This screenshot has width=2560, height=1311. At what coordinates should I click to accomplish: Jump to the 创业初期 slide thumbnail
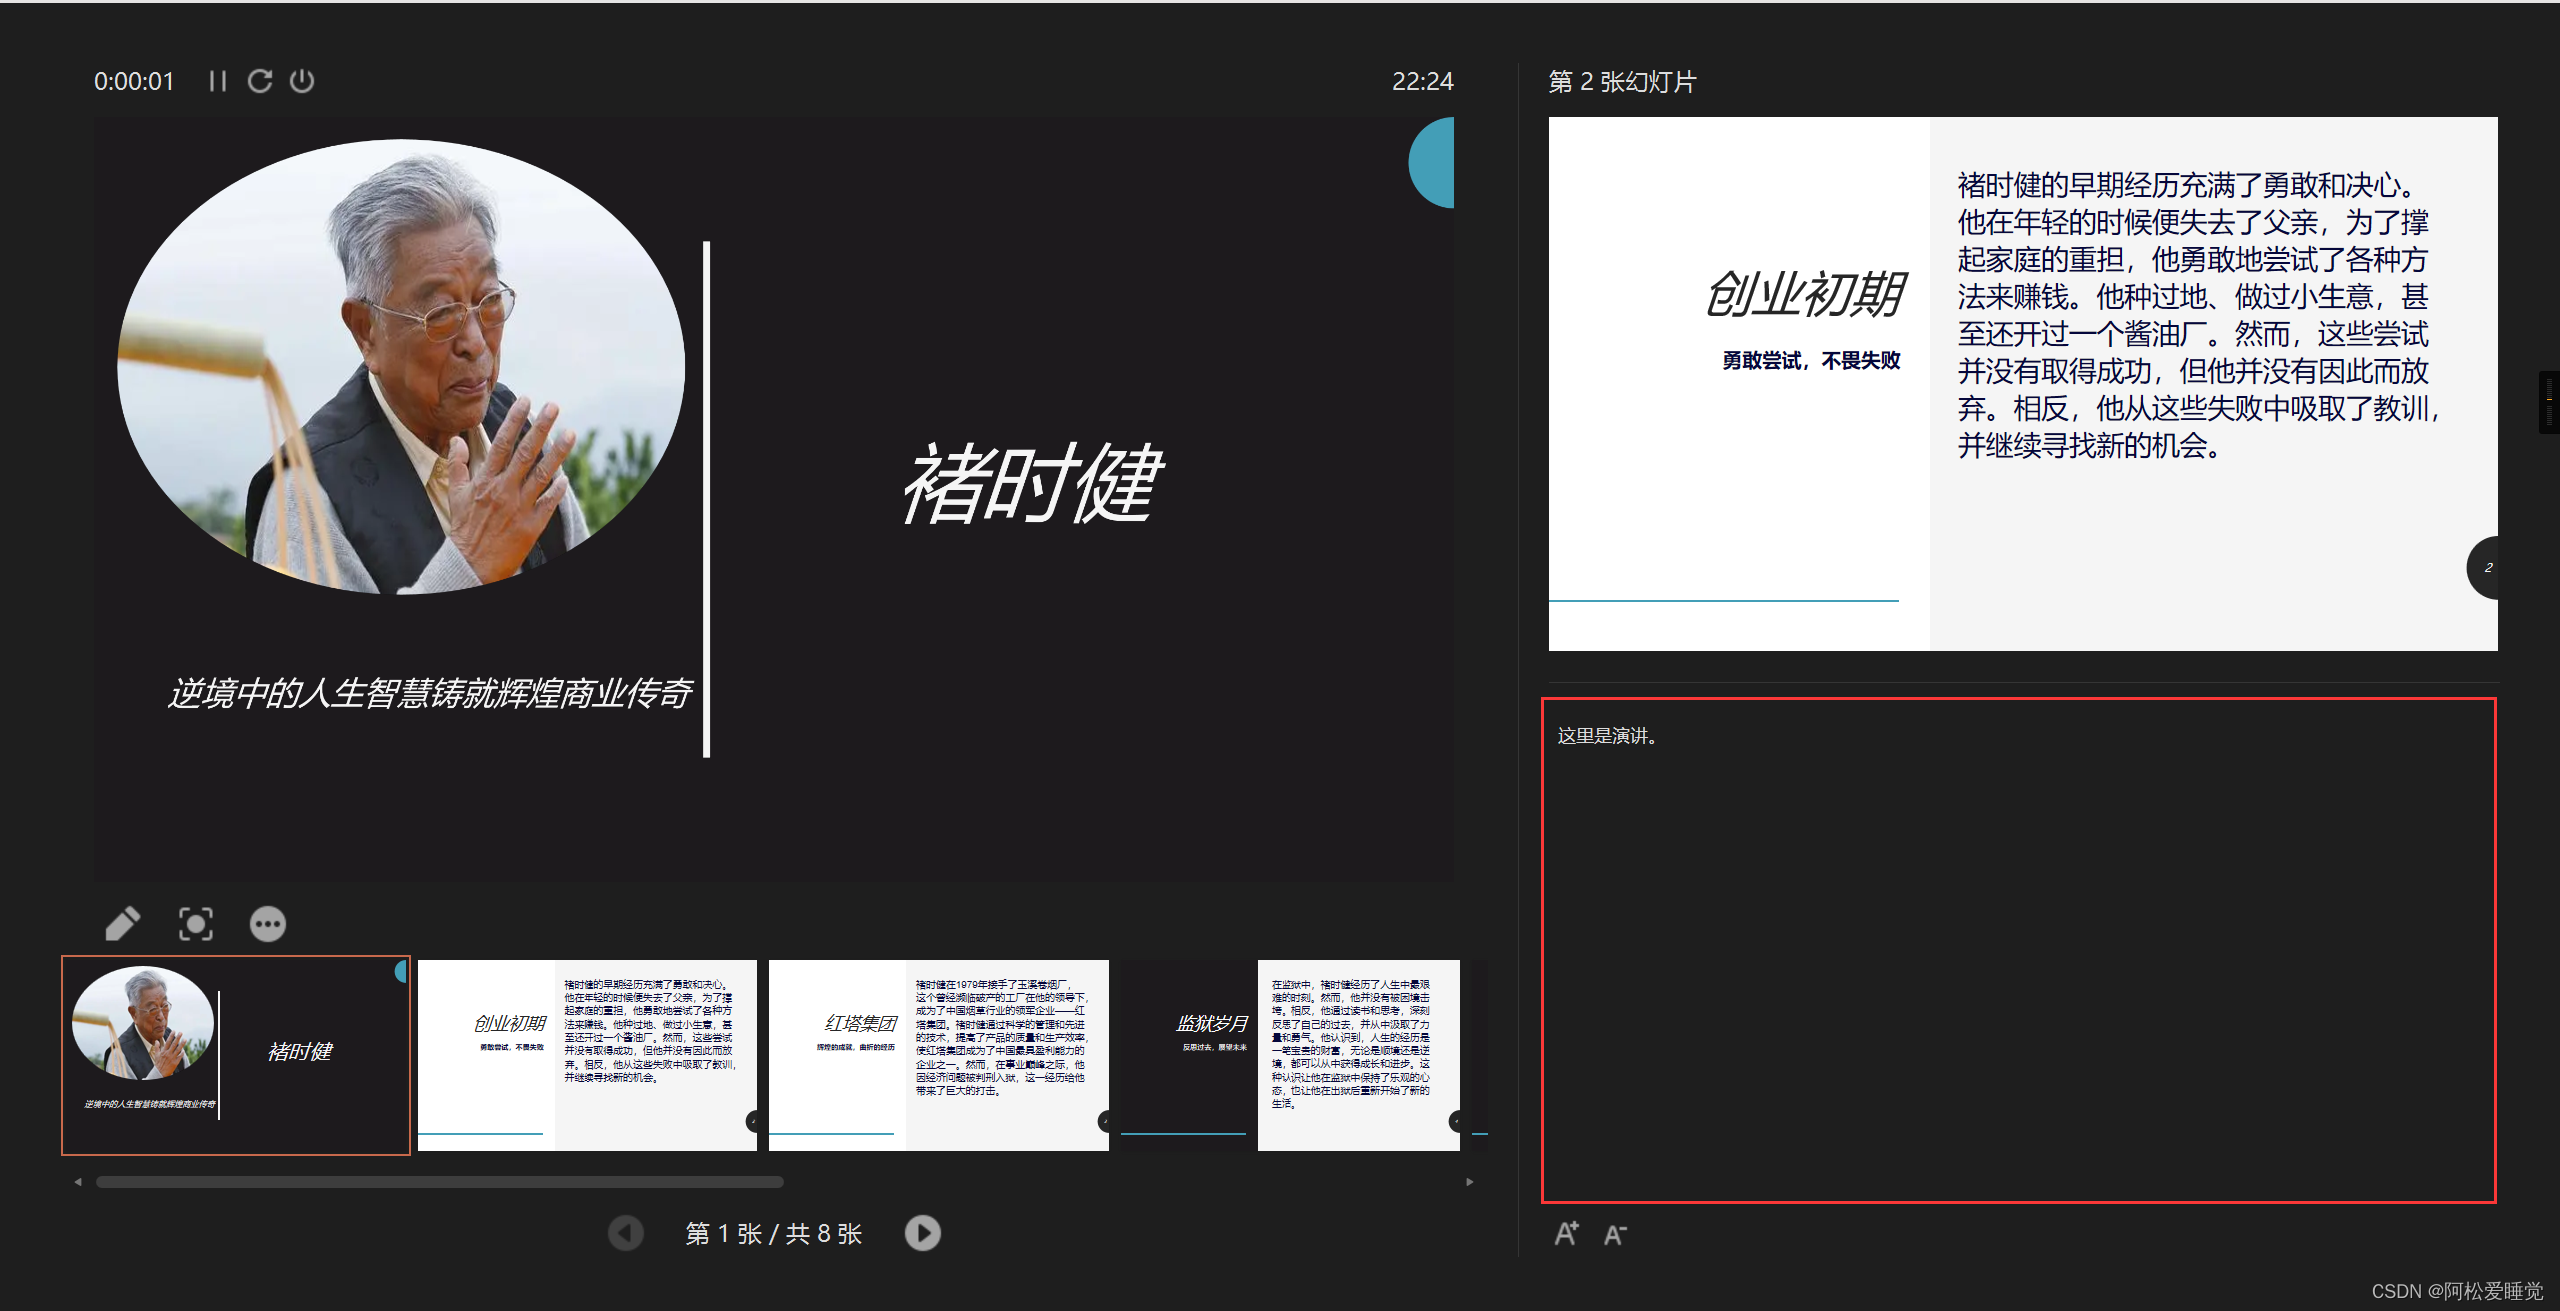click(x=587, y=1055)
